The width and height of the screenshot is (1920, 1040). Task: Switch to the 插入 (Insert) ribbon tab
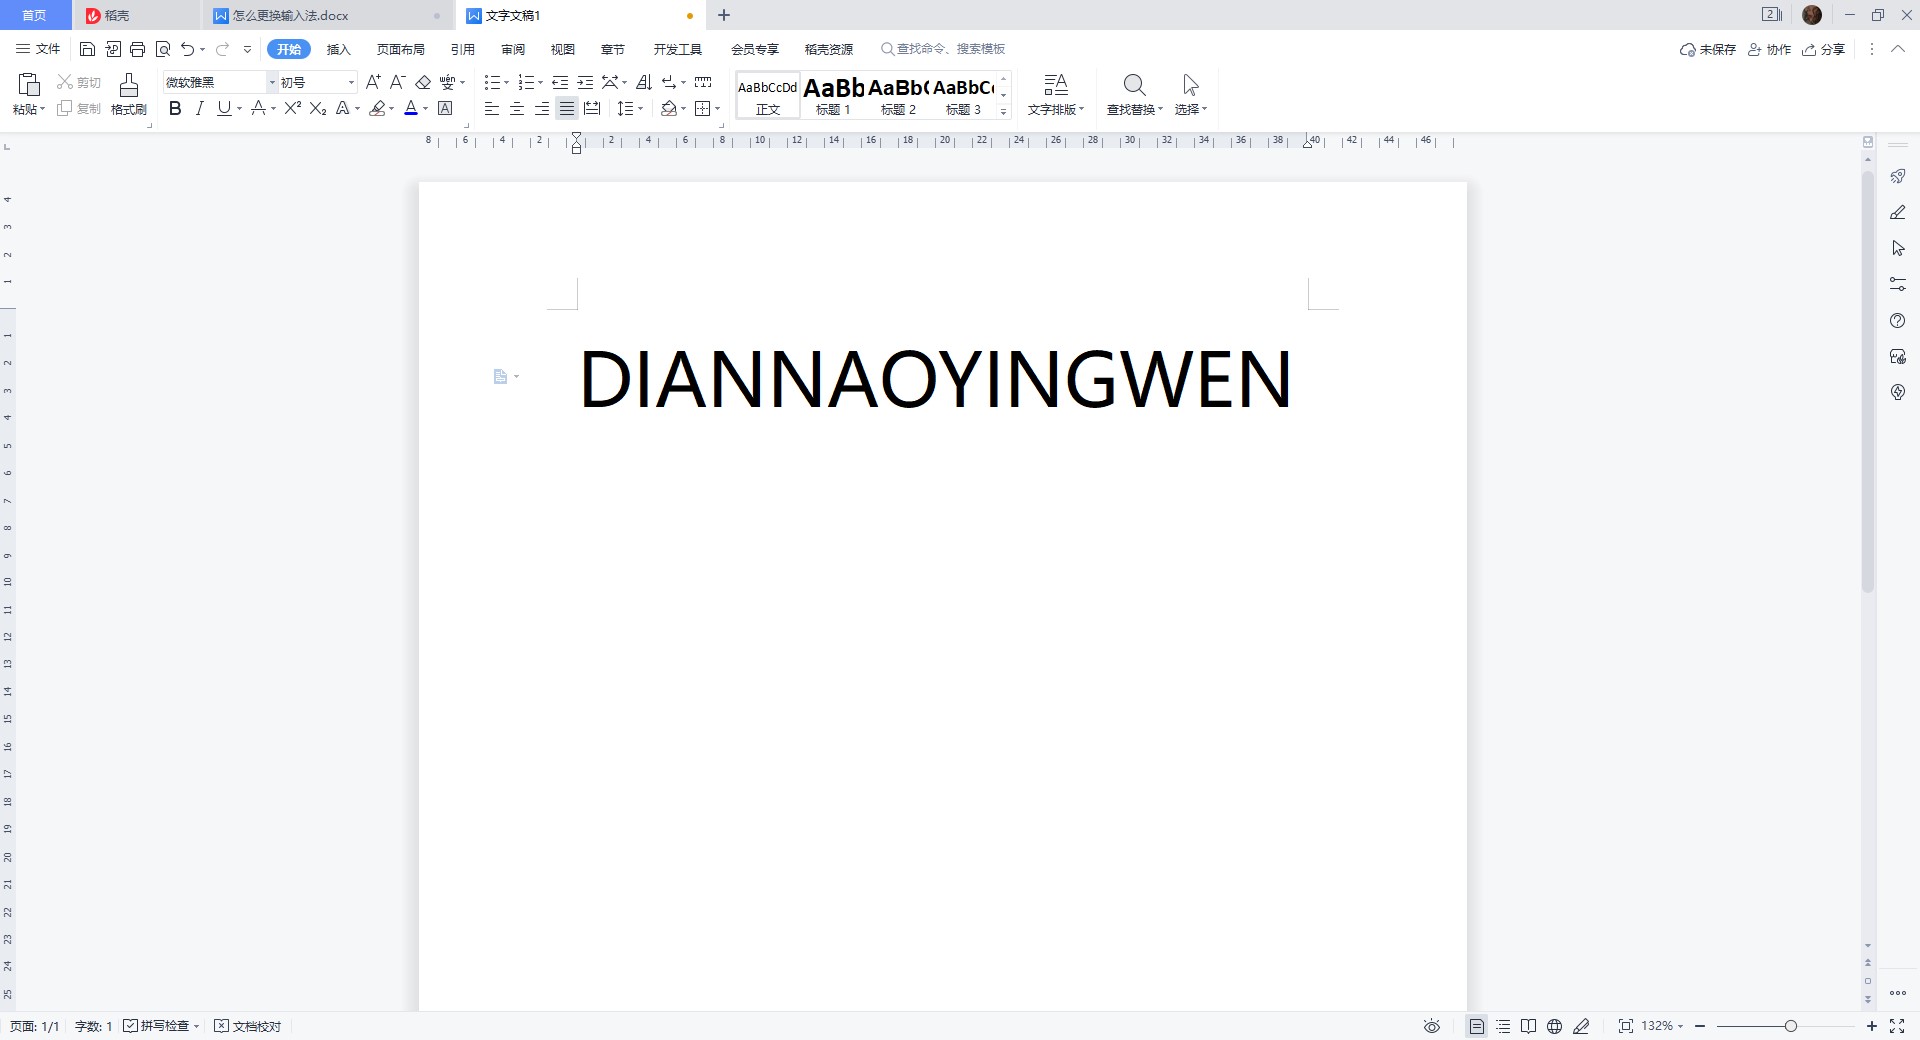click(338, 49)
